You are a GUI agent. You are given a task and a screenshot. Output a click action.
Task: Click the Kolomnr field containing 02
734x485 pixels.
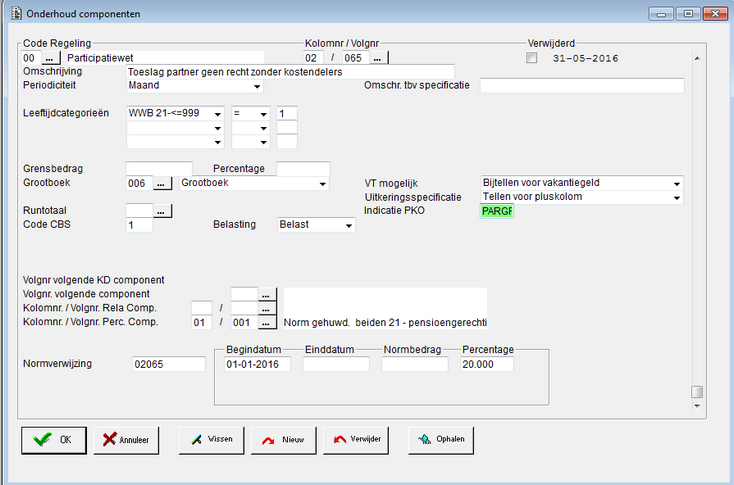[313, 58]
